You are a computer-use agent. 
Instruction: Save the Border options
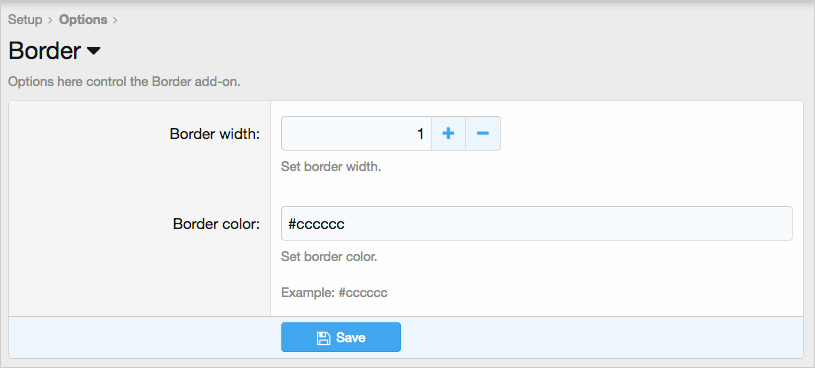pos(341,337)
